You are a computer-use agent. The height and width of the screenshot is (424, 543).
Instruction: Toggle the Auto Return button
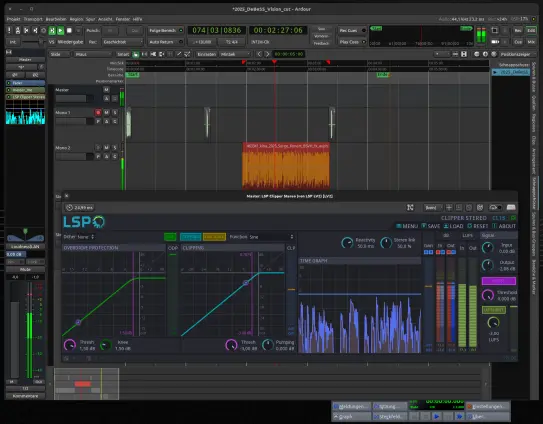[x=166, y=42]
